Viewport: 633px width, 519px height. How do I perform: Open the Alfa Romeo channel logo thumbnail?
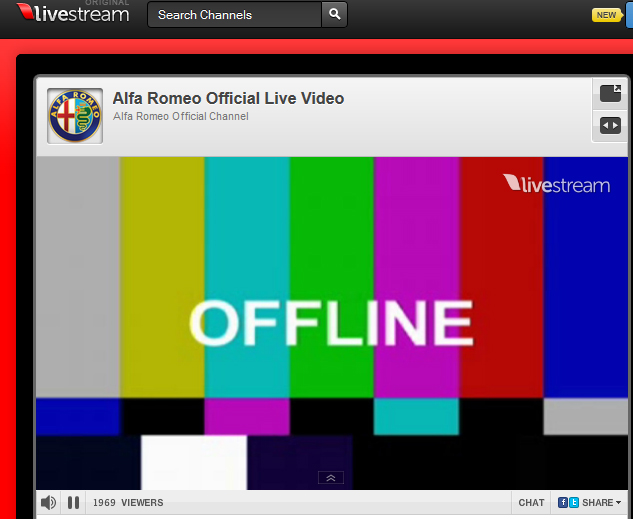[75, 116]
